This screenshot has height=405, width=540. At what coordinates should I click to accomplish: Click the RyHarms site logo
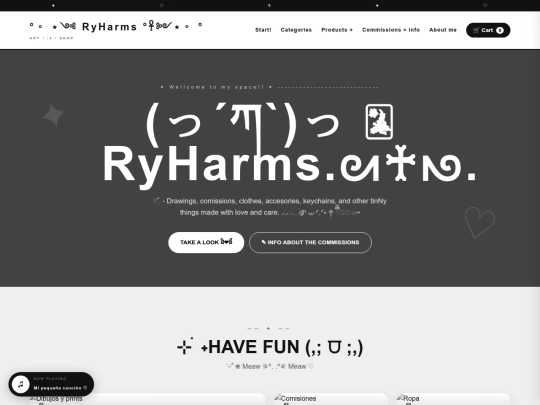click(116, 27)
